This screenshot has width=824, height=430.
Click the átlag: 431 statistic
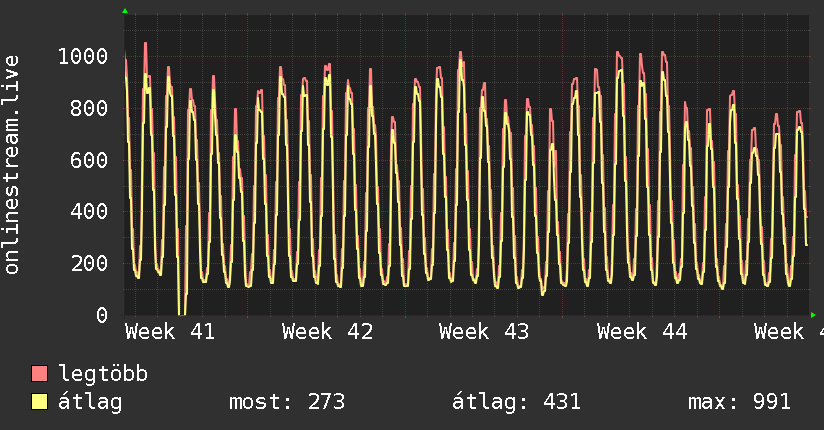click(516, 402)
